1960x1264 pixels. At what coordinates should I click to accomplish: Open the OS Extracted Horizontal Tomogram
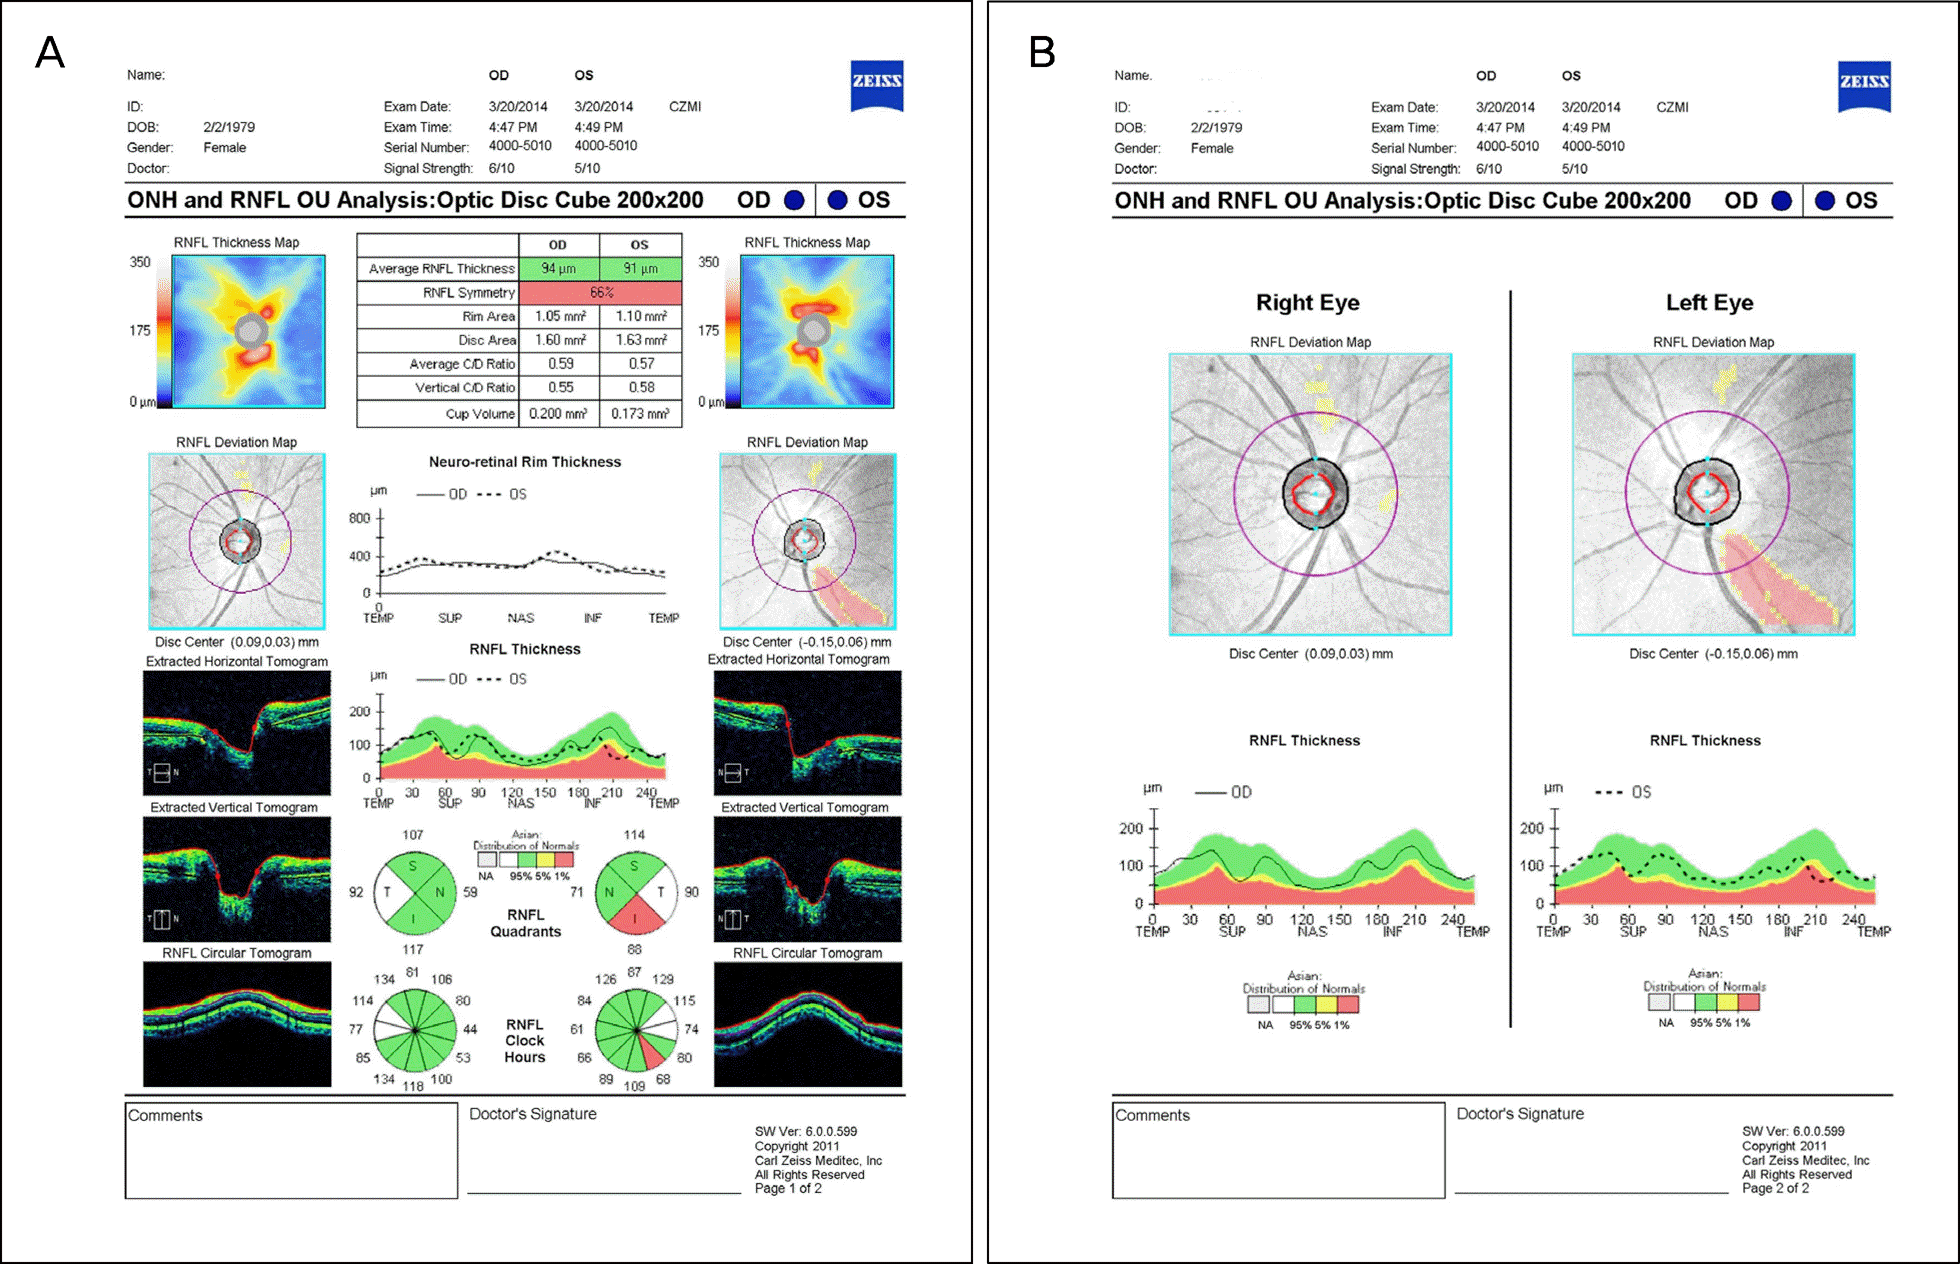(808, 733)
